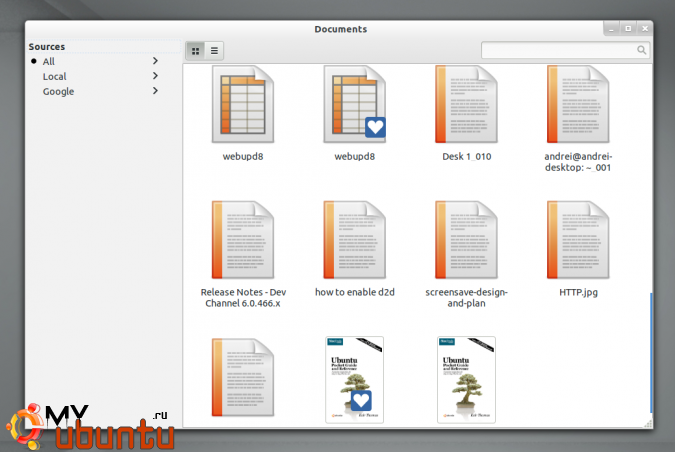The image size is (675, 452).
Task: Open Release Notes Dev Channel document icon
Action: 243,240
